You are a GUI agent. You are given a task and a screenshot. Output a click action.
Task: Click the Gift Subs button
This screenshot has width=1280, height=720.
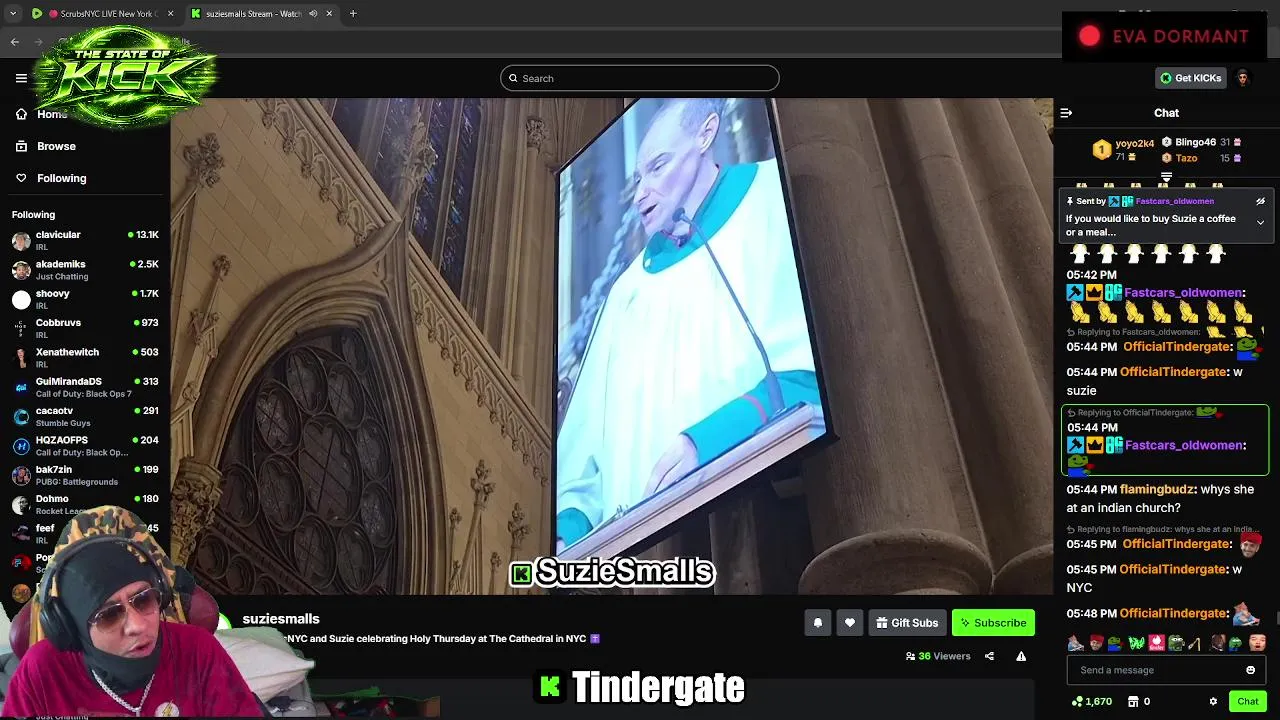coord(907,623)
